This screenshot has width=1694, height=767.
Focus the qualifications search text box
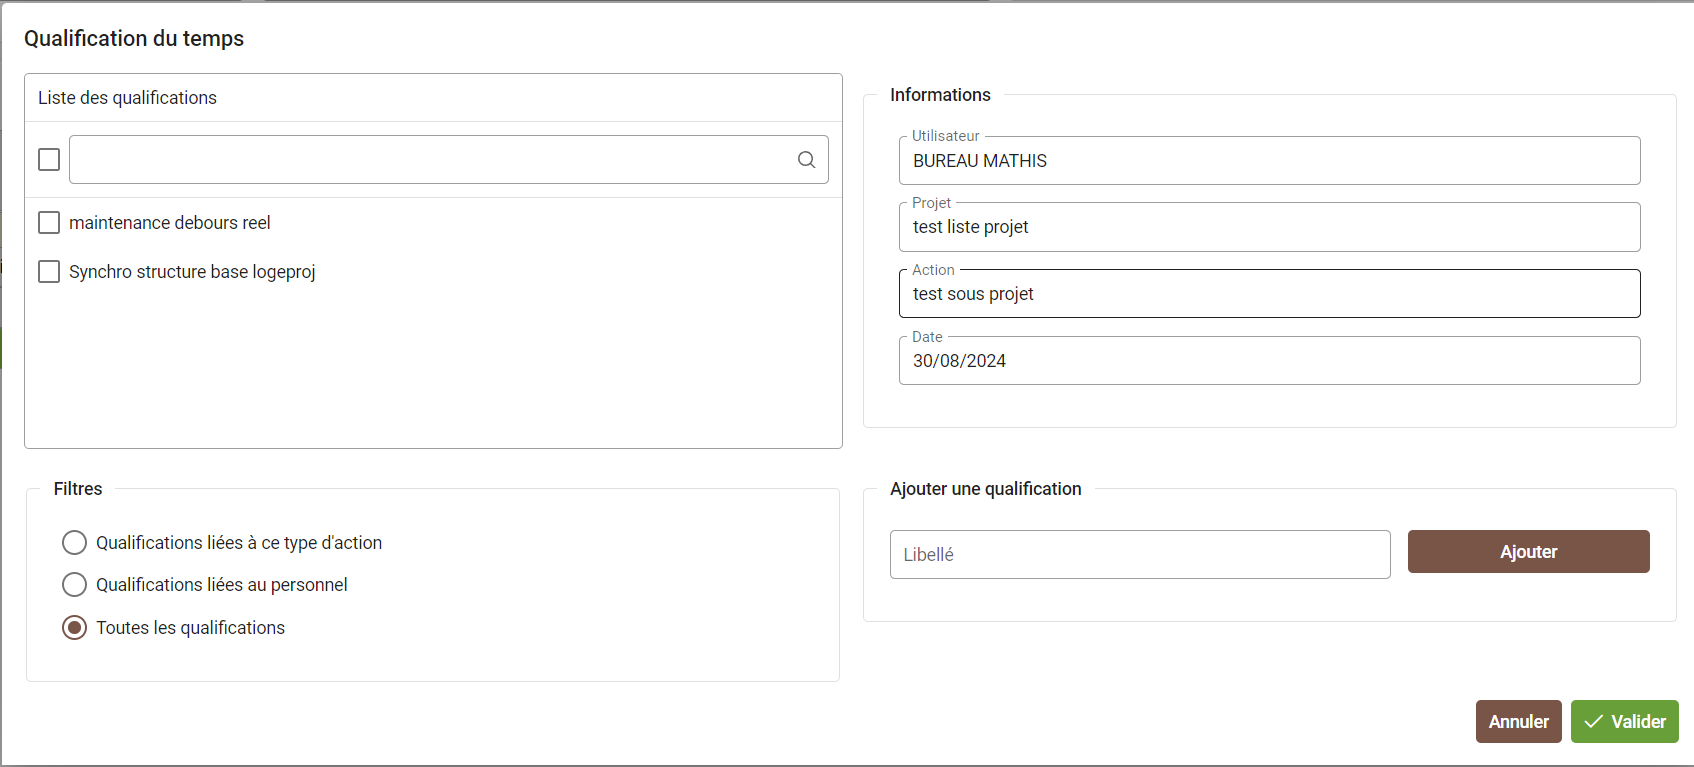click(x=430, y=160)
